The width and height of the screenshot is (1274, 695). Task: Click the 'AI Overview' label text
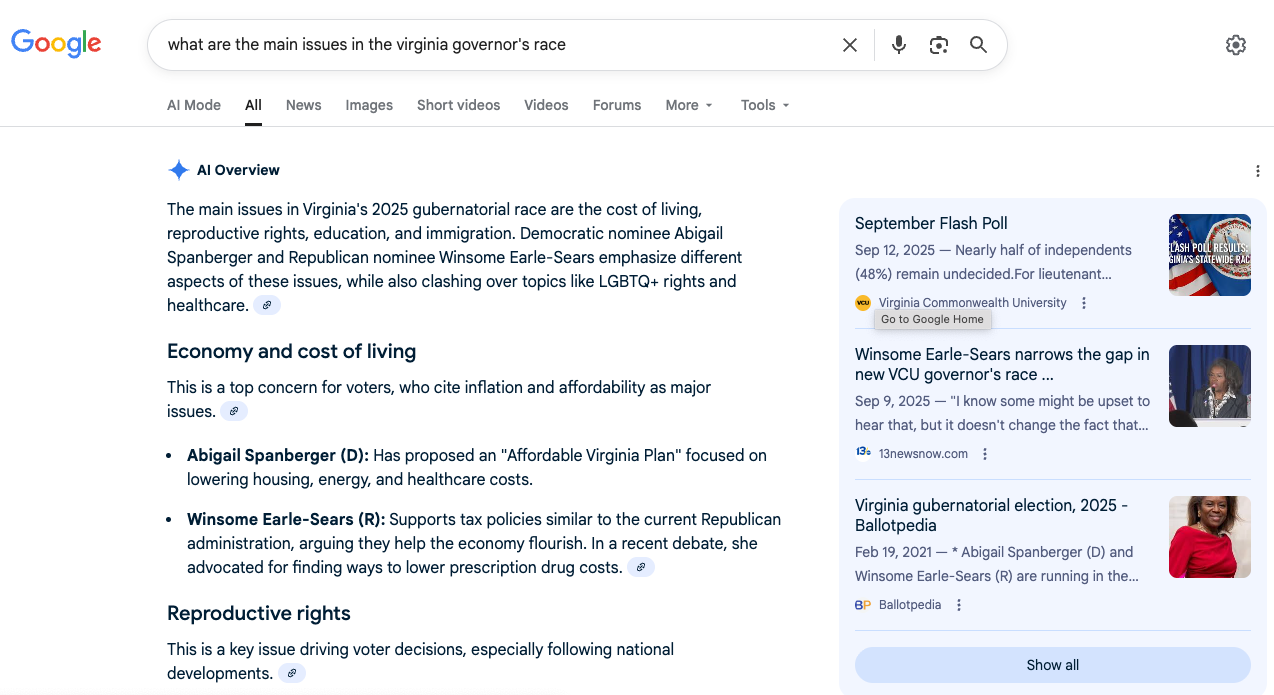pyautogui.click(x=238, y=170)
